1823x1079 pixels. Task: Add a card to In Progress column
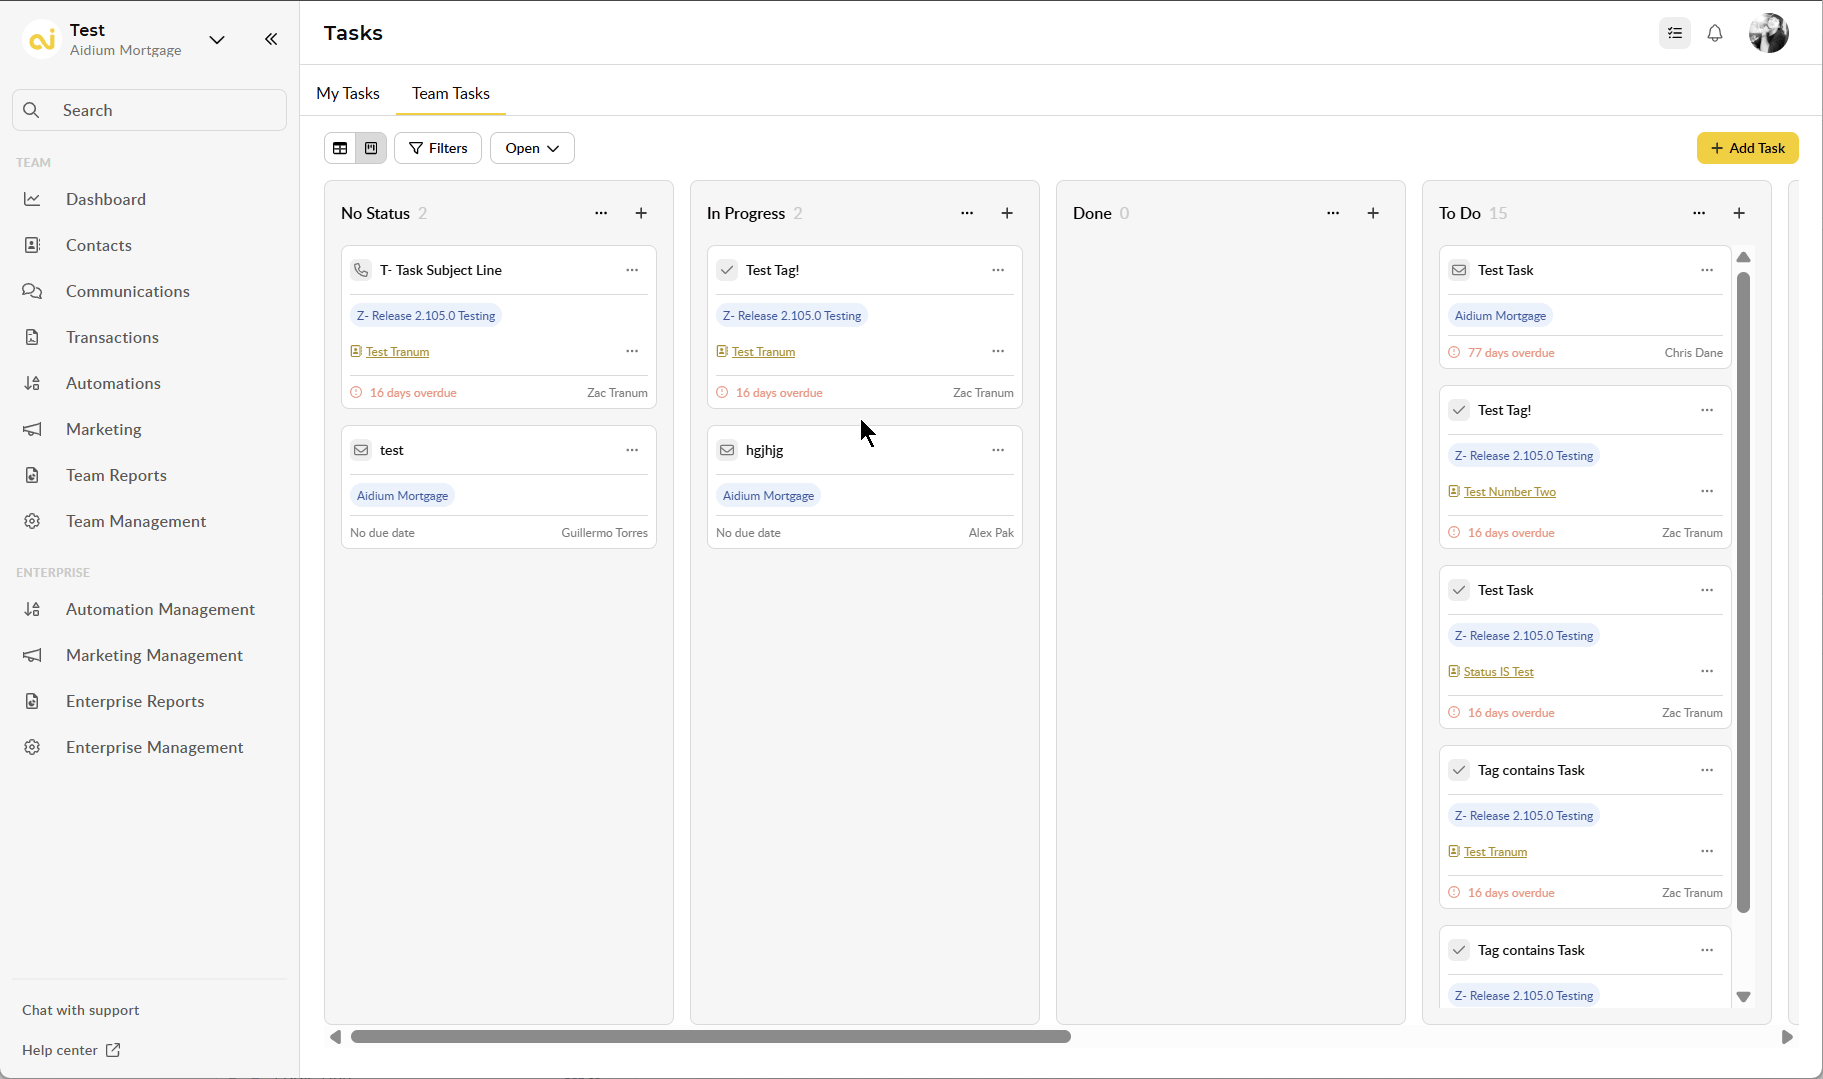1007,213
